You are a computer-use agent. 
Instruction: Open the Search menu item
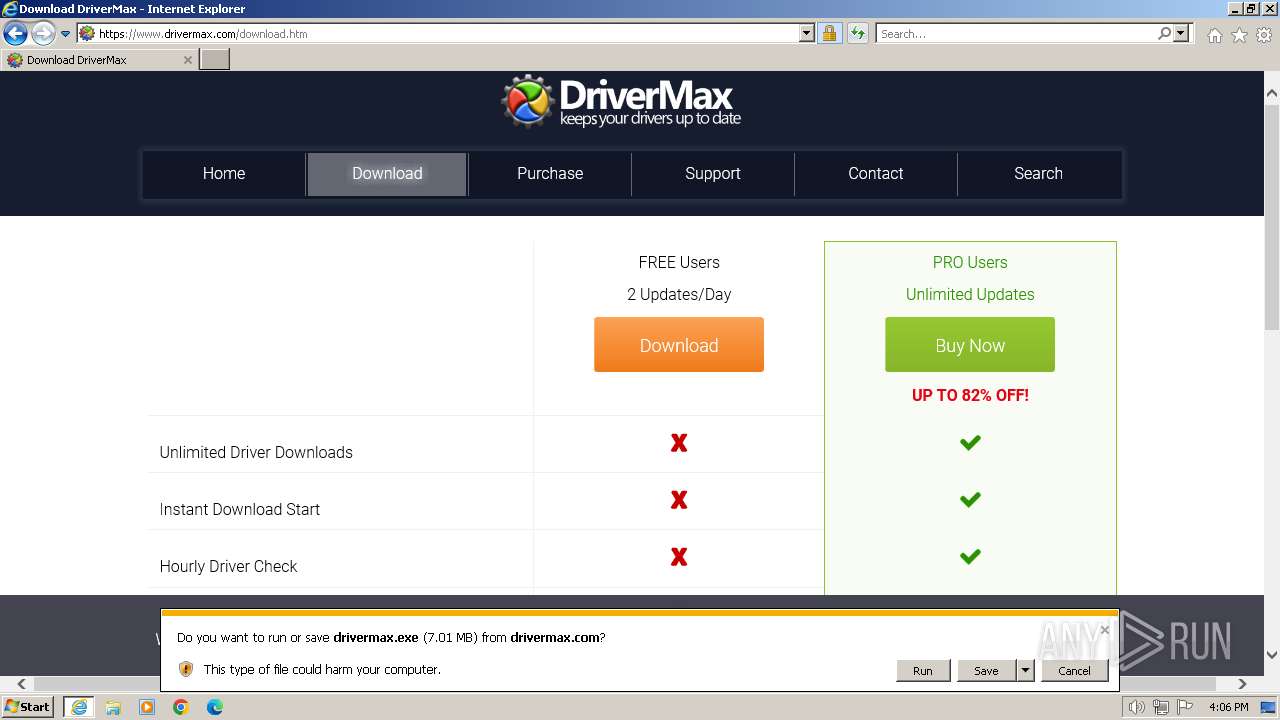[x=1038, y=173]
